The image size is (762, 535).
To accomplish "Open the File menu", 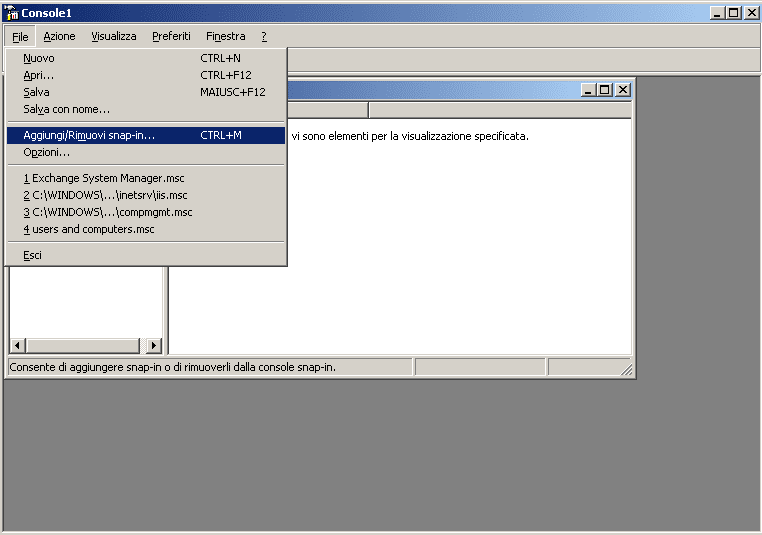I will click(20, 36).
